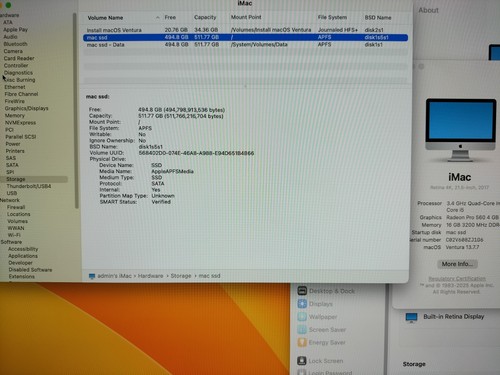Sort volumes by Capacity column
The height and width of the screenshot is (375, 500).
pos(205,17)
